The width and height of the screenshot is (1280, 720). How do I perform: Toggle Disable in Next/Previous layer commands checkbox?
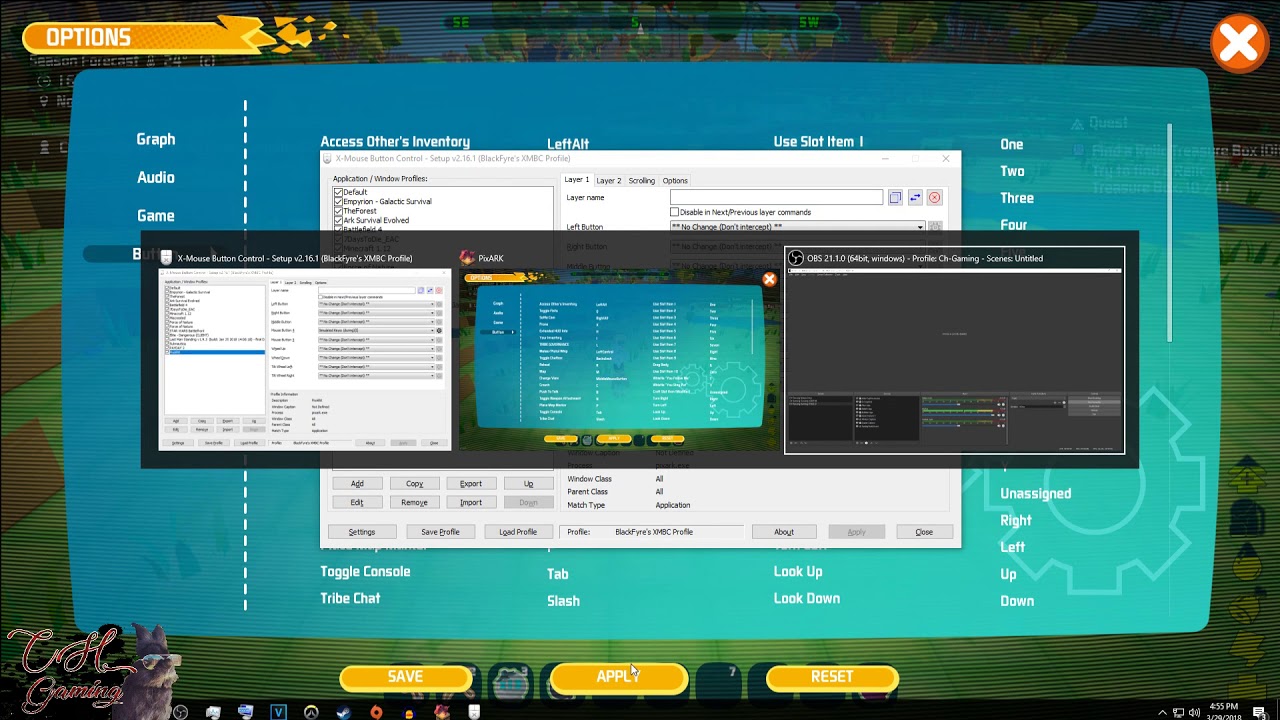point(674,212)
